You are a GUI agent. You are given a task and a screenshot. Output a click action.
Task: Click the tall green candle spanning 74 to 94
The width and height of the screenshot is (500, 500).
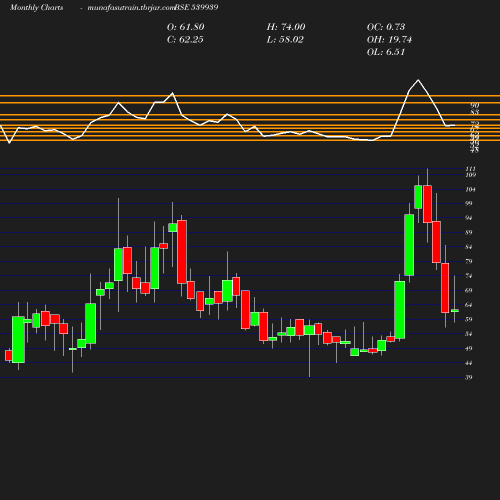409,245
